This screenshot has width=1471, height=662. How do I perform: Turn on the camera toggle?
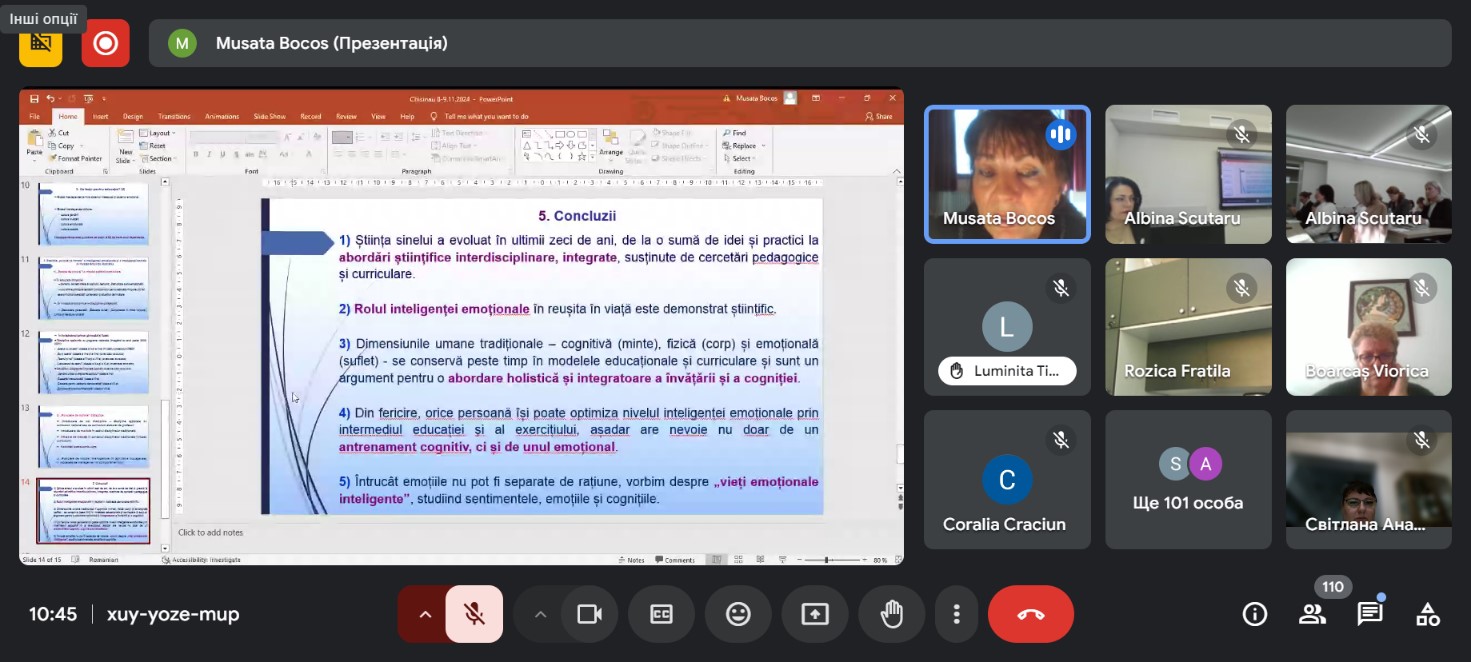pos(589,614)
